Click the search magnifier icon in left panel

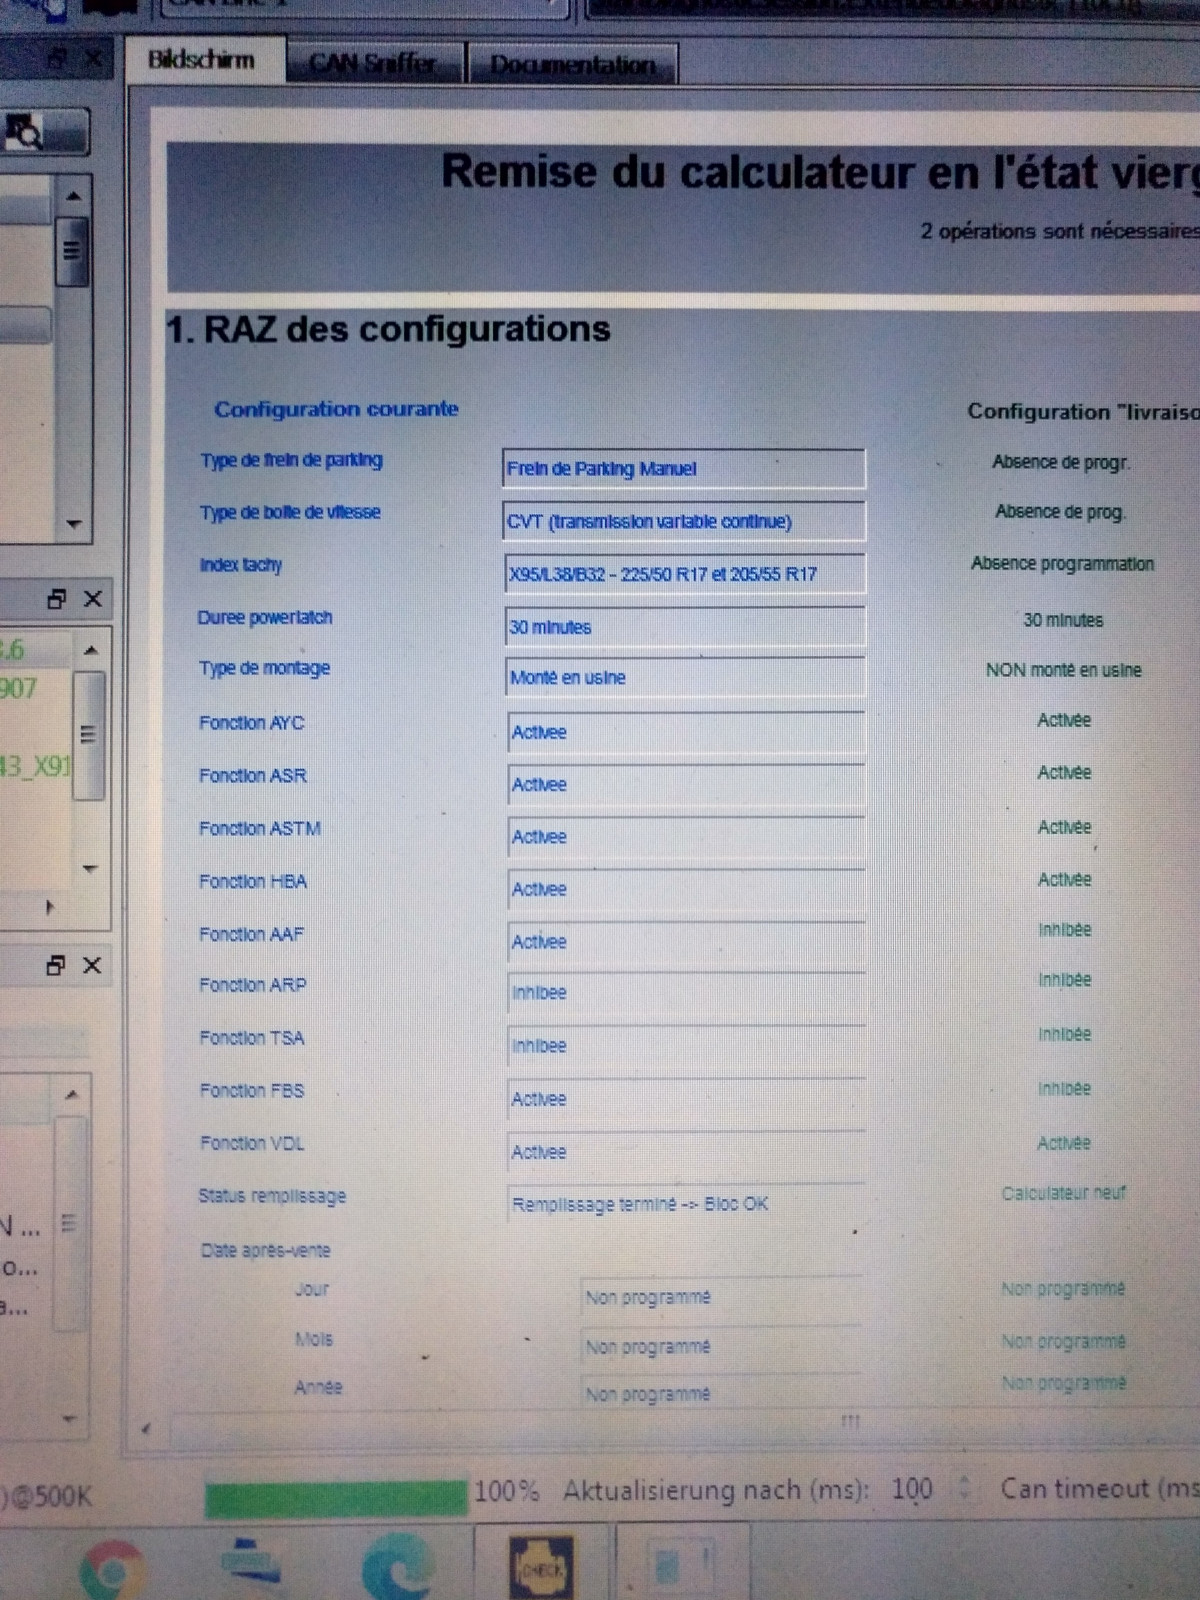pyautogui.click(x=26, y=131)
